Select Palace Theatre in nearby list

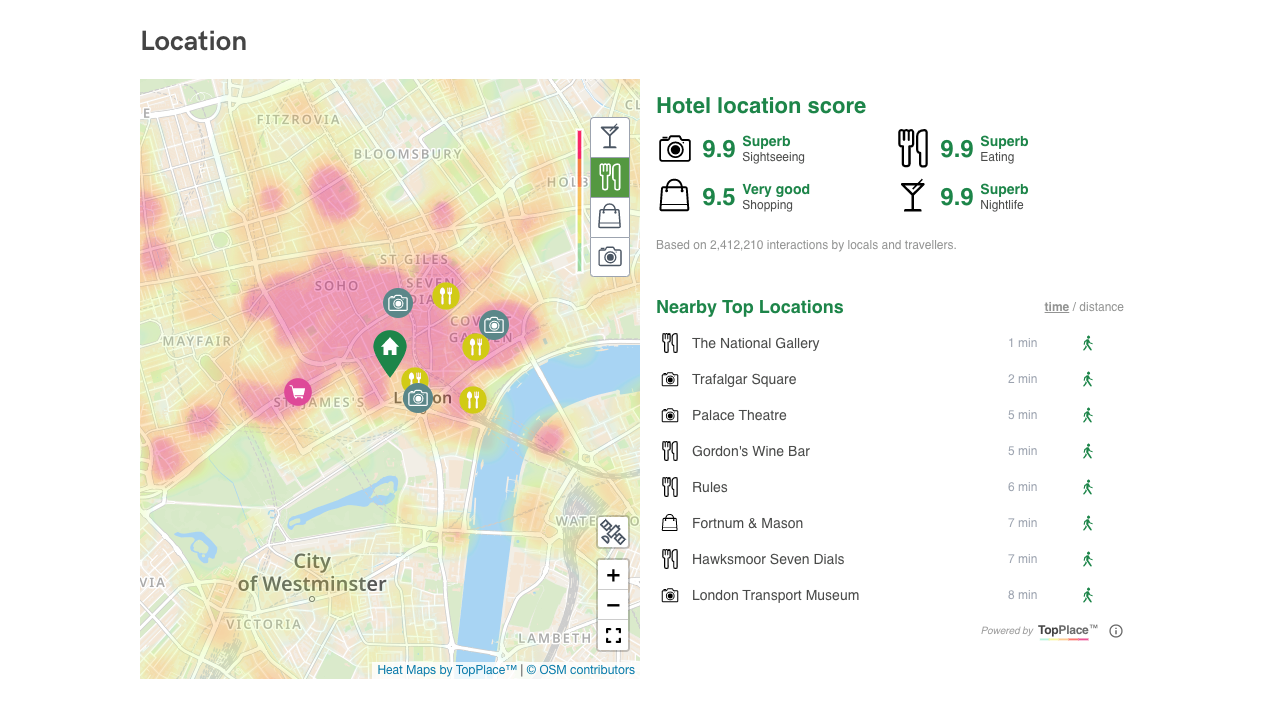[x=739, y=415]
